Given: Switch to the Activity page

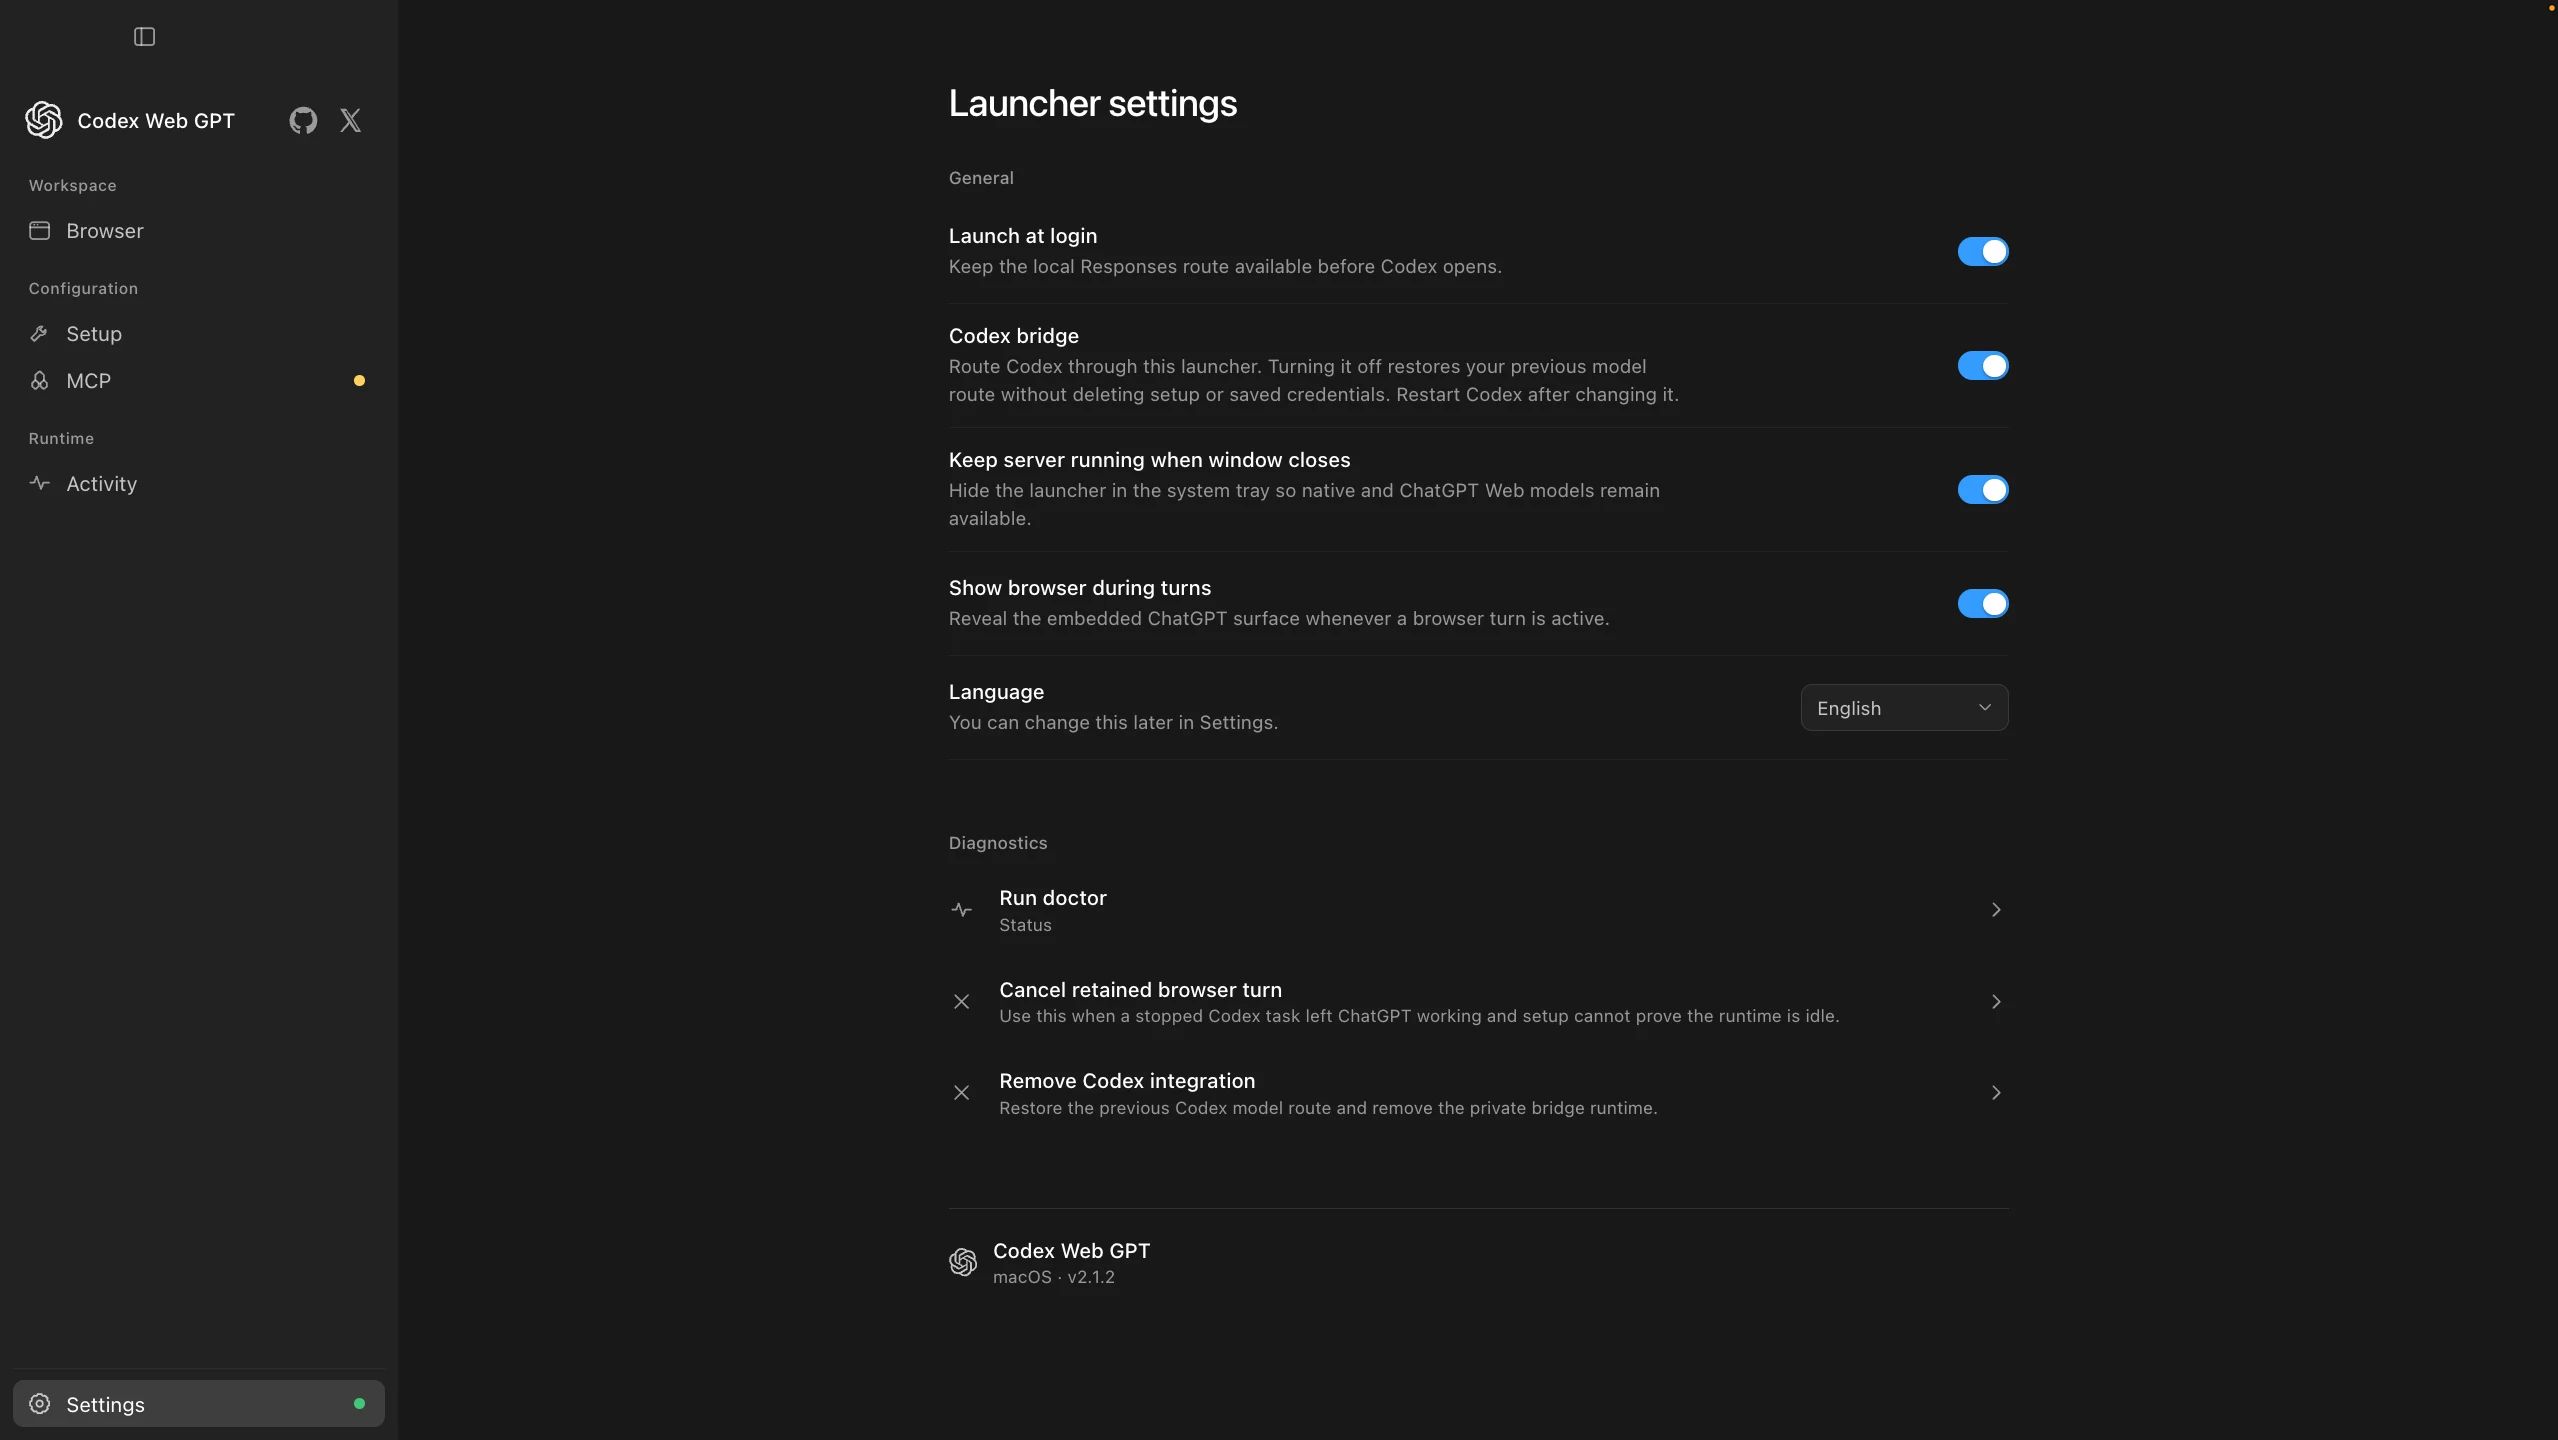Looking at the screenshot, I should click(198, 484).
